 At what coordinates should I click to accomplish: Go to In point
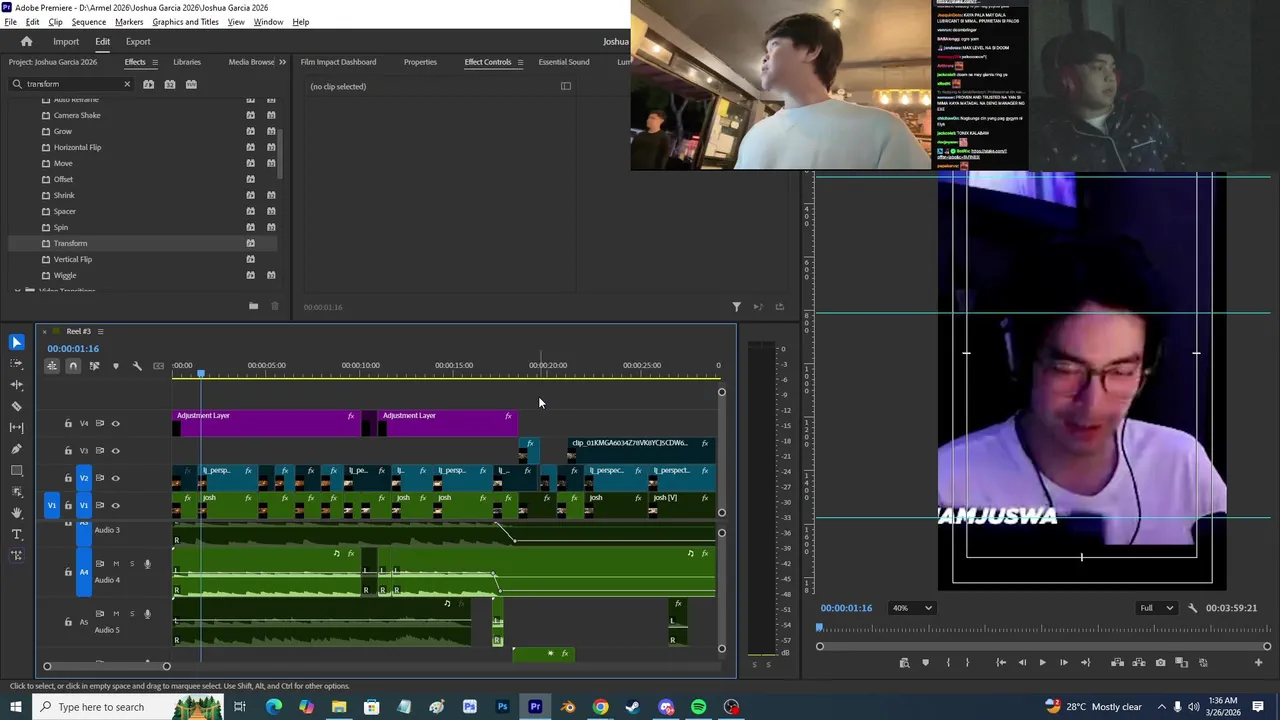click(1000, 662)
